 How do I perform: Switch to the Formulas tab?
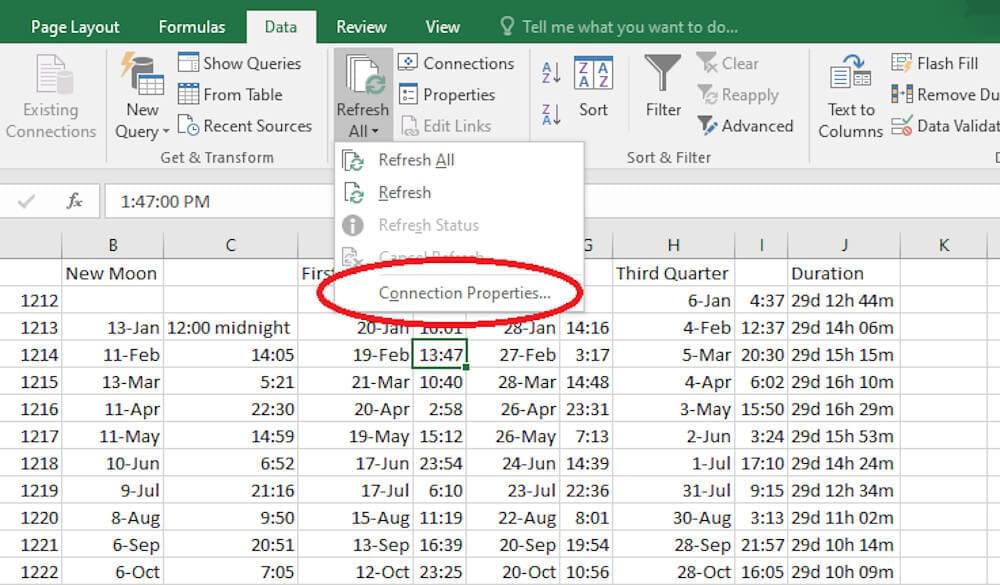click(x=192, y=27)
